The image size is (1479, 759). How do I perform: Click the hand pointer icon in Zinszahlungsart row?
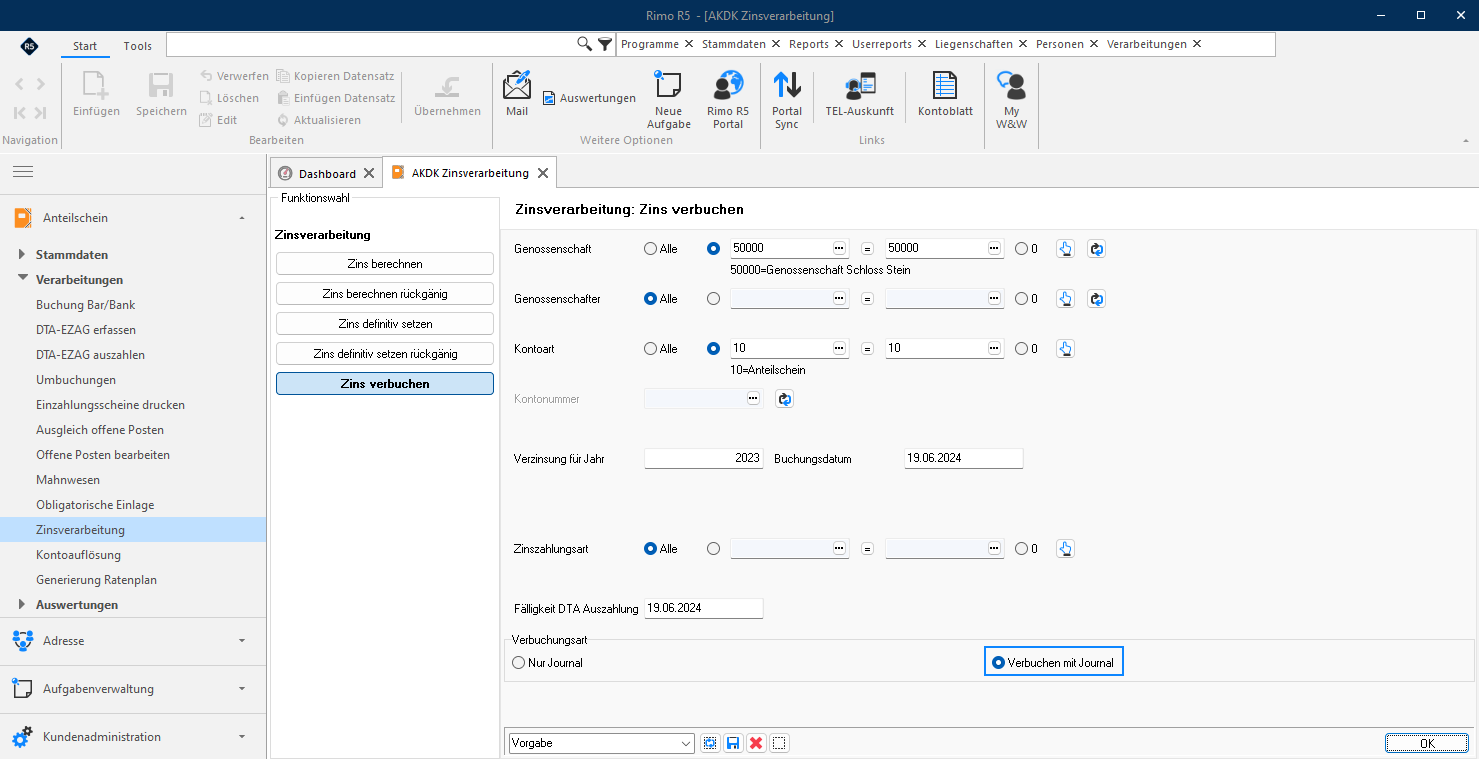(1065, 549)
